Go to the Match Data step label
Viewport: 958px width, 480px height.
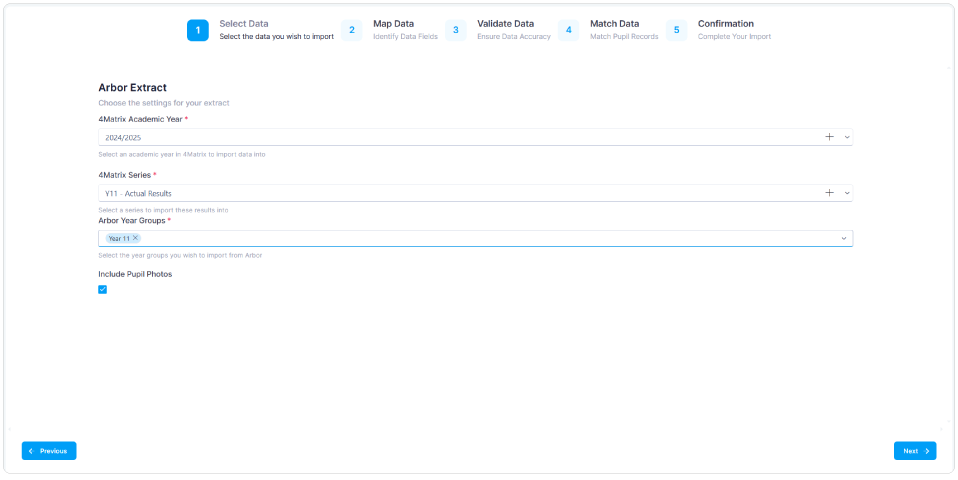tap(614, 24)
